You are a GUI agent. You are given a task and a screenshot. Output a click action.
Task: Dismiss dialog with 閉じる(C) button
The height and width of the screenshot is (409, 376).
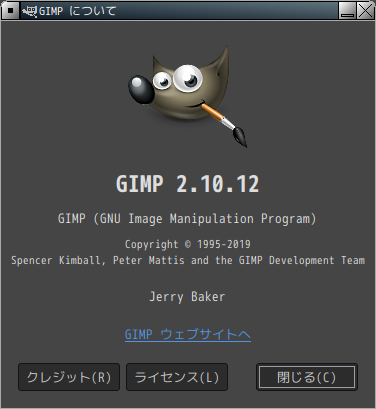(307, 377)
